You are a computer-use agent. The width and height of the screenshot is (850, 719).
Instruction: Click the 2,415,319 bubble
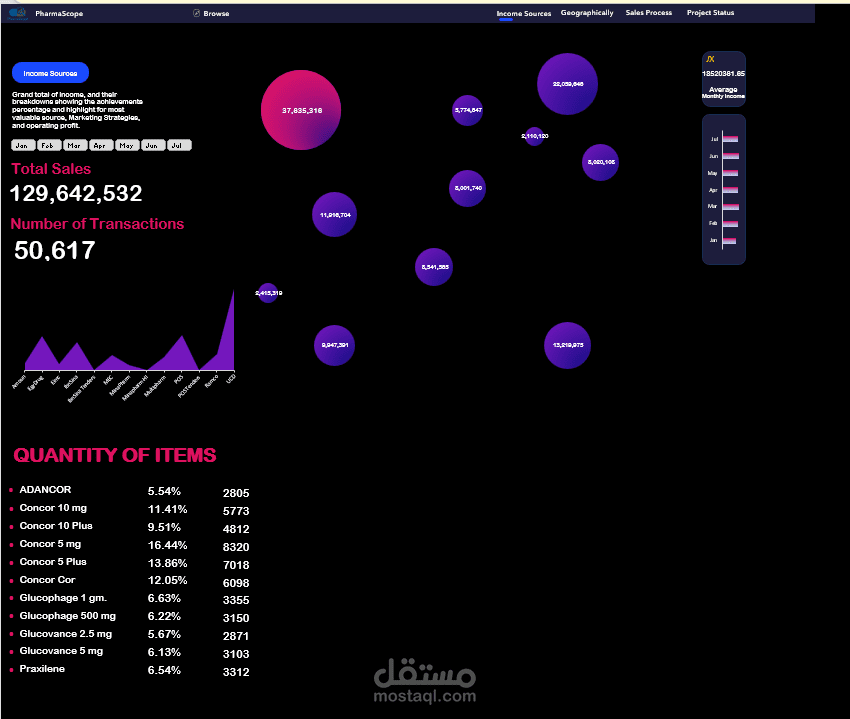268,293
